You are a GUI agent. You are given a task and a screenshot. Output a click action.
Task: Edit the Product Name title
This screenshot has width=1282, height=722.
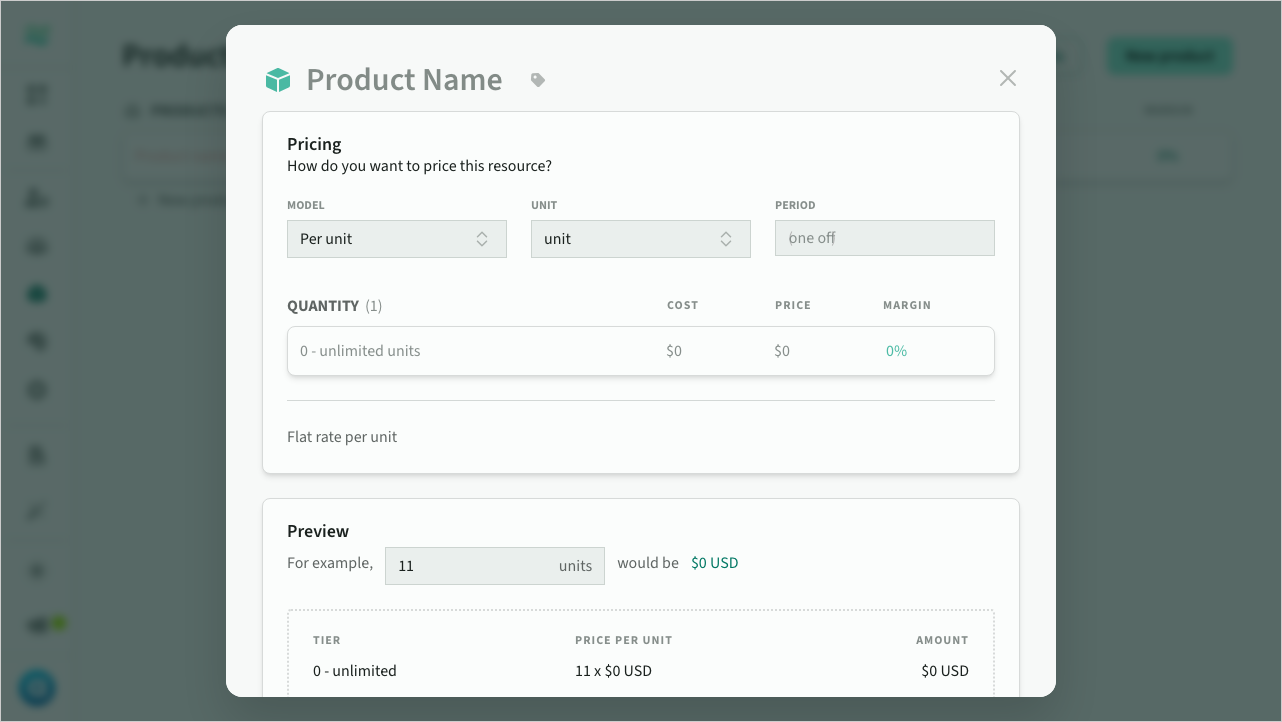404,80
